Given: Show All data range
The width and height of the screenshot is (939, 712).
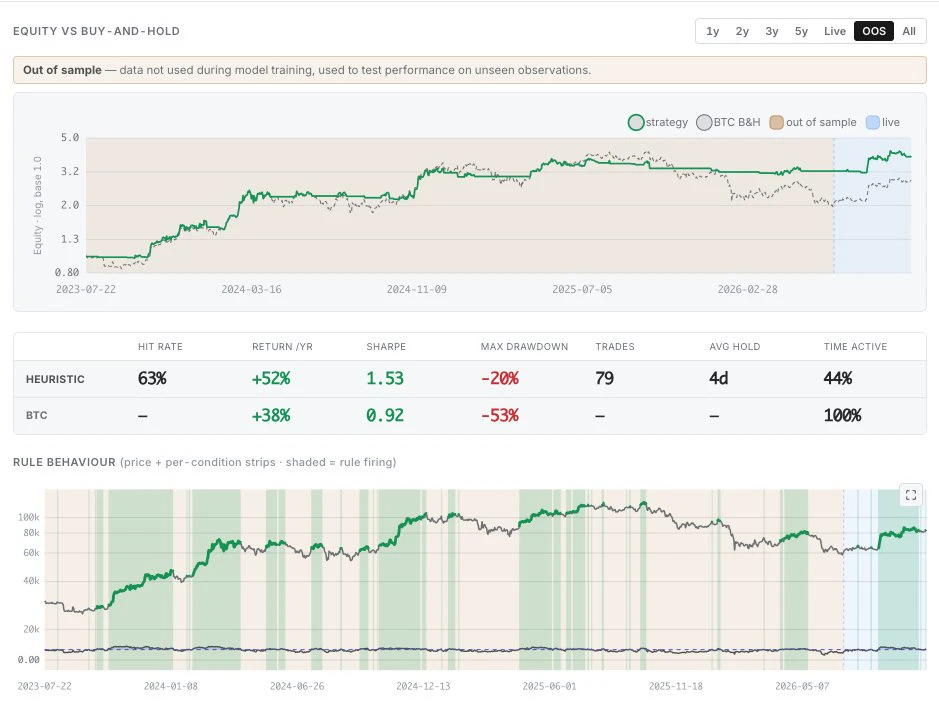Looking at the screenshot, I should [x=909, y=31].
